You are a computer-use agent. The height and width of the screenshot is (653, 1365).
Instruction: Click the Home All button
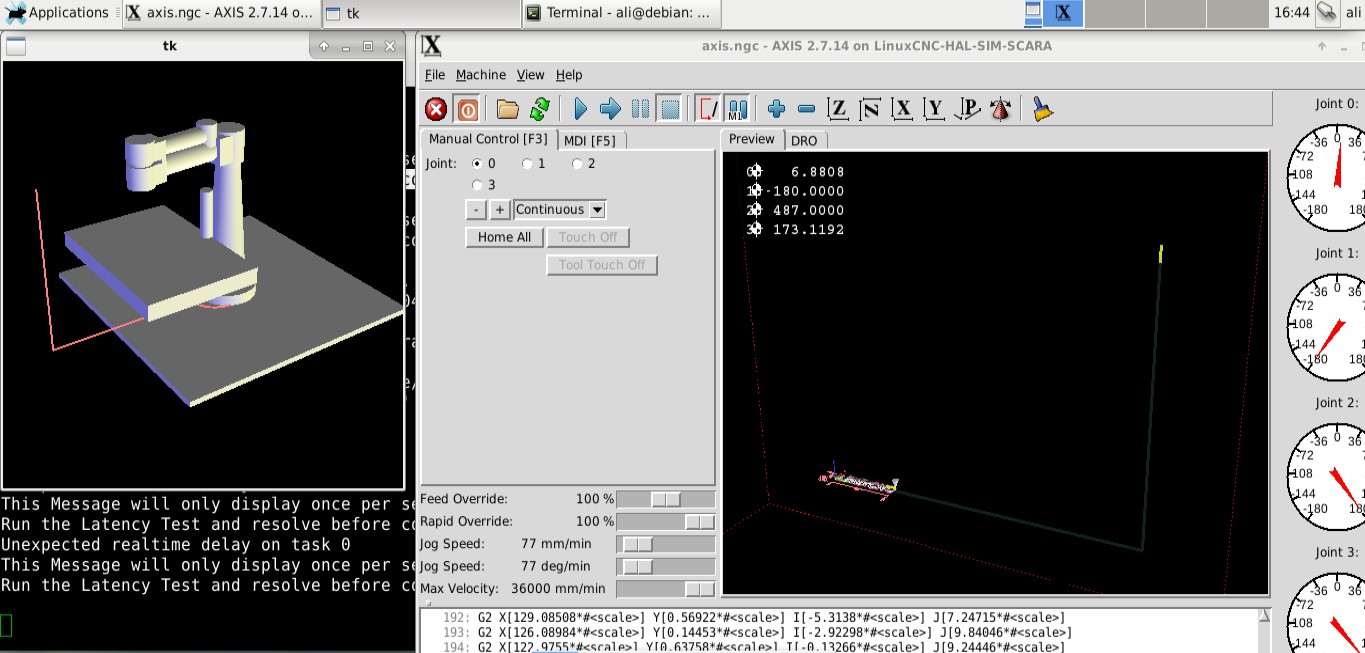click(x=504, y=237)
